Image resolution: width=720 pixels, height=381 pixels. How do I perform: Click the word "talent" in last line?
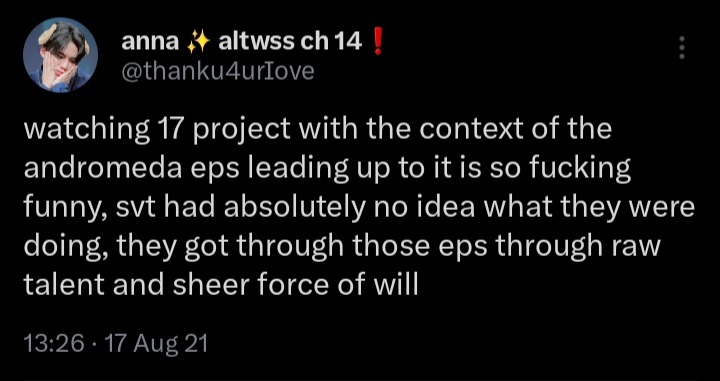tap(64, 286)
